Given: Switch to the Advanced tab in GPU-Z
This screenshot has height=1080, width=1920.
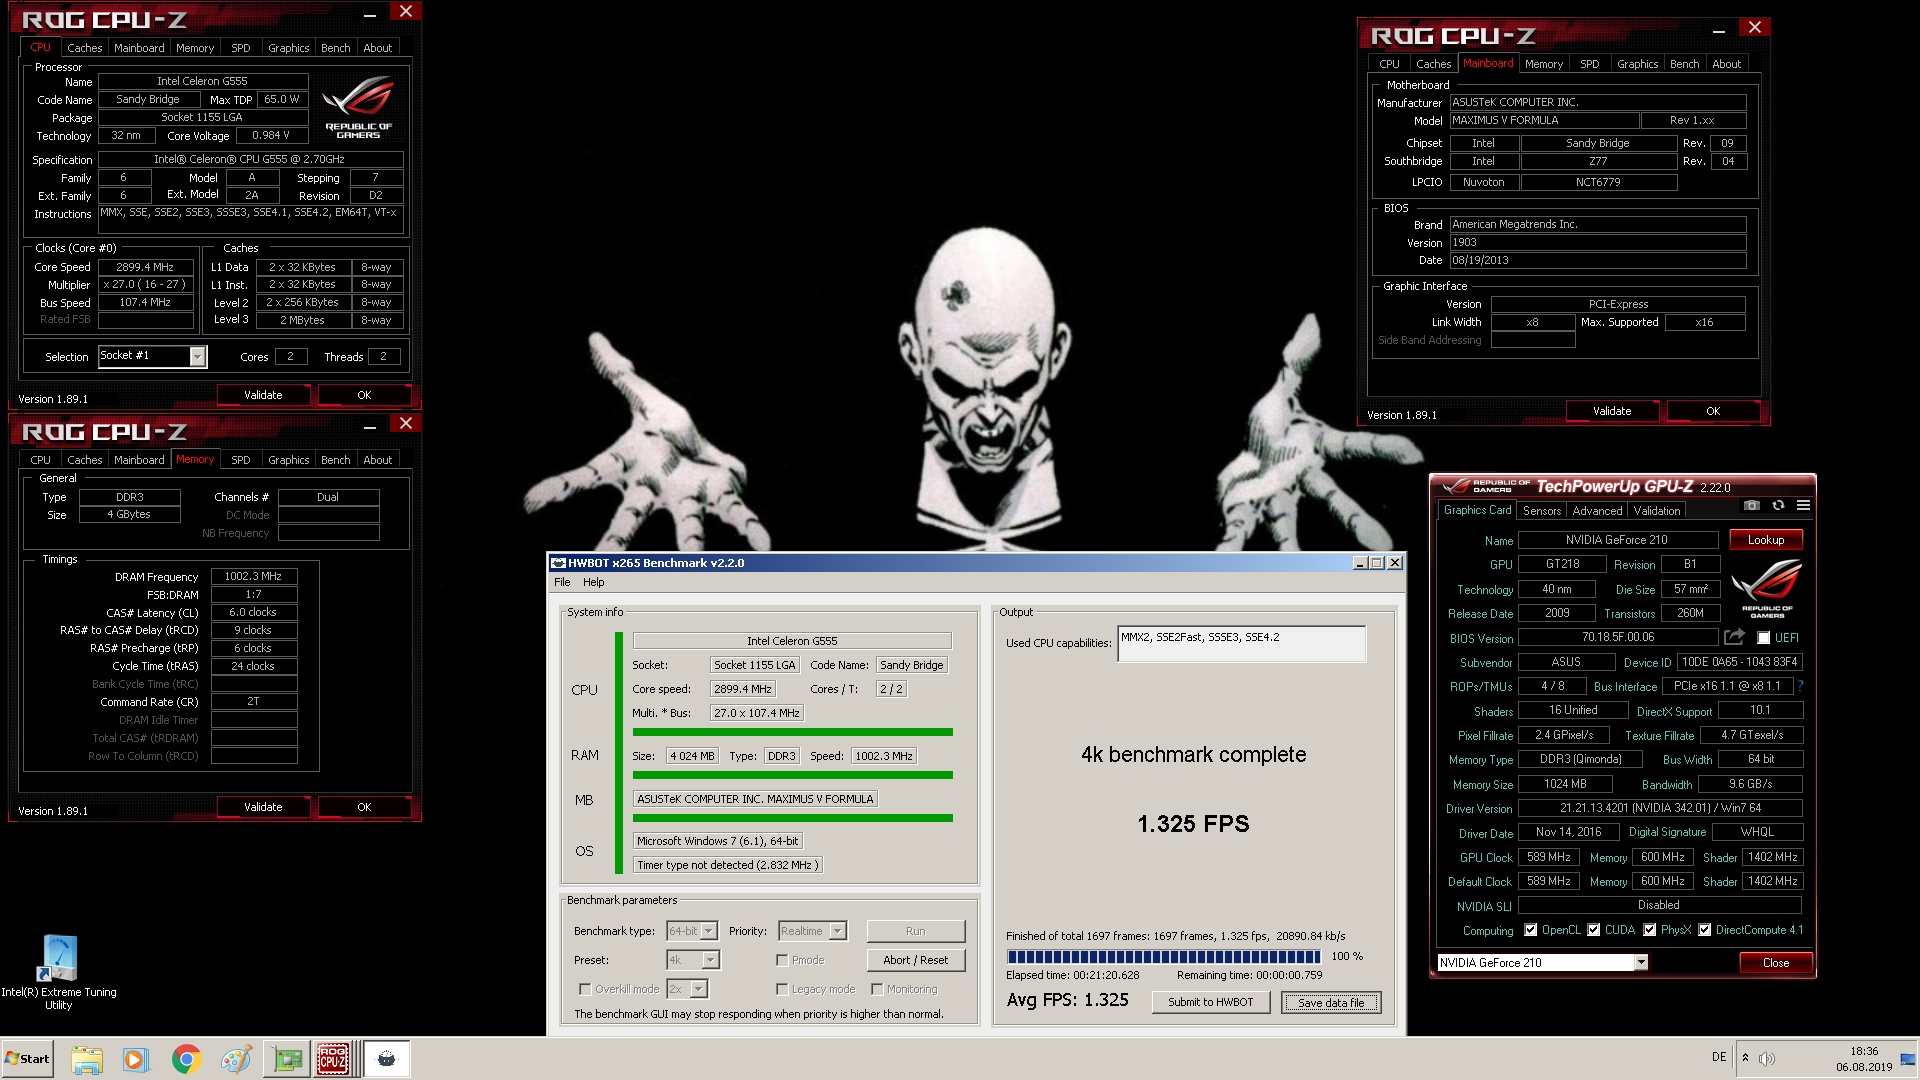Looking at the screenshot, I should click(x=1597, y=511).
